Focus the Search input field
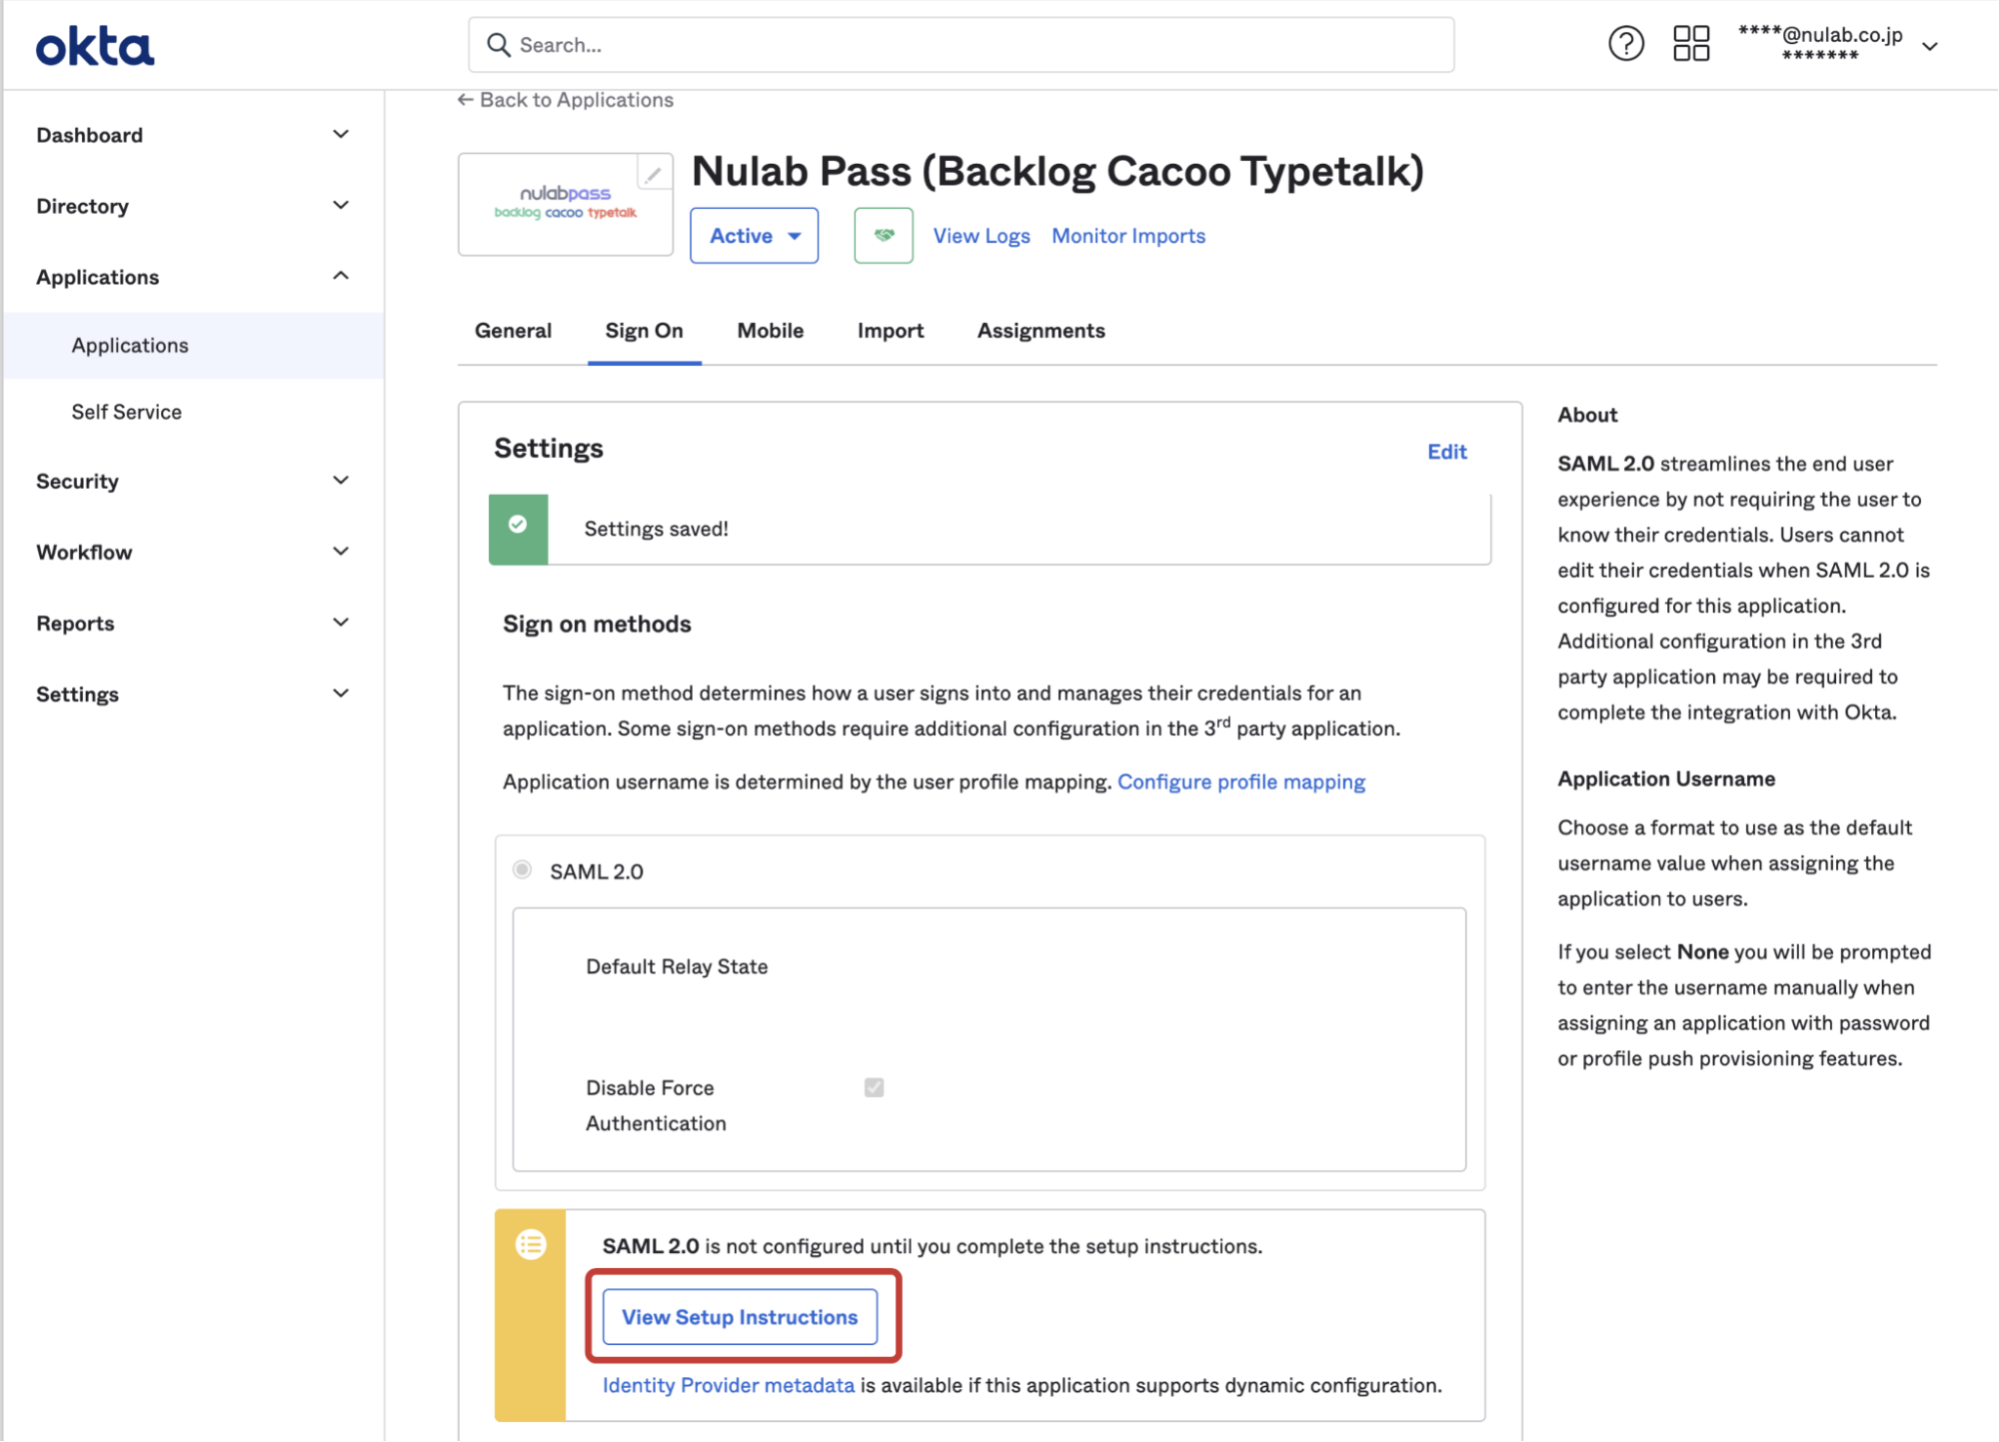Screen dimensions: 1999x1442 click(961, 45)
